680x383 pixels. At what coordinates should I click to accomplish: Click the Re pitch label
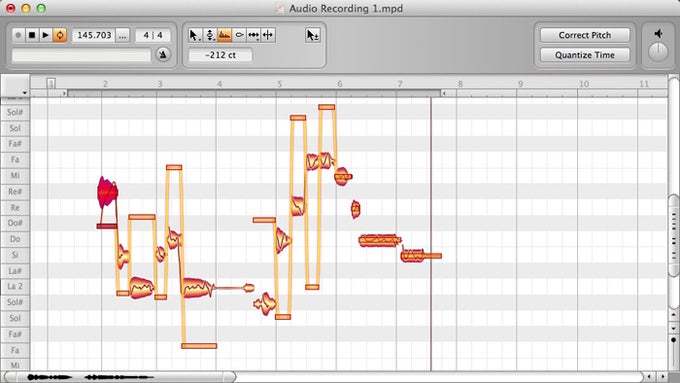[15, 207]
